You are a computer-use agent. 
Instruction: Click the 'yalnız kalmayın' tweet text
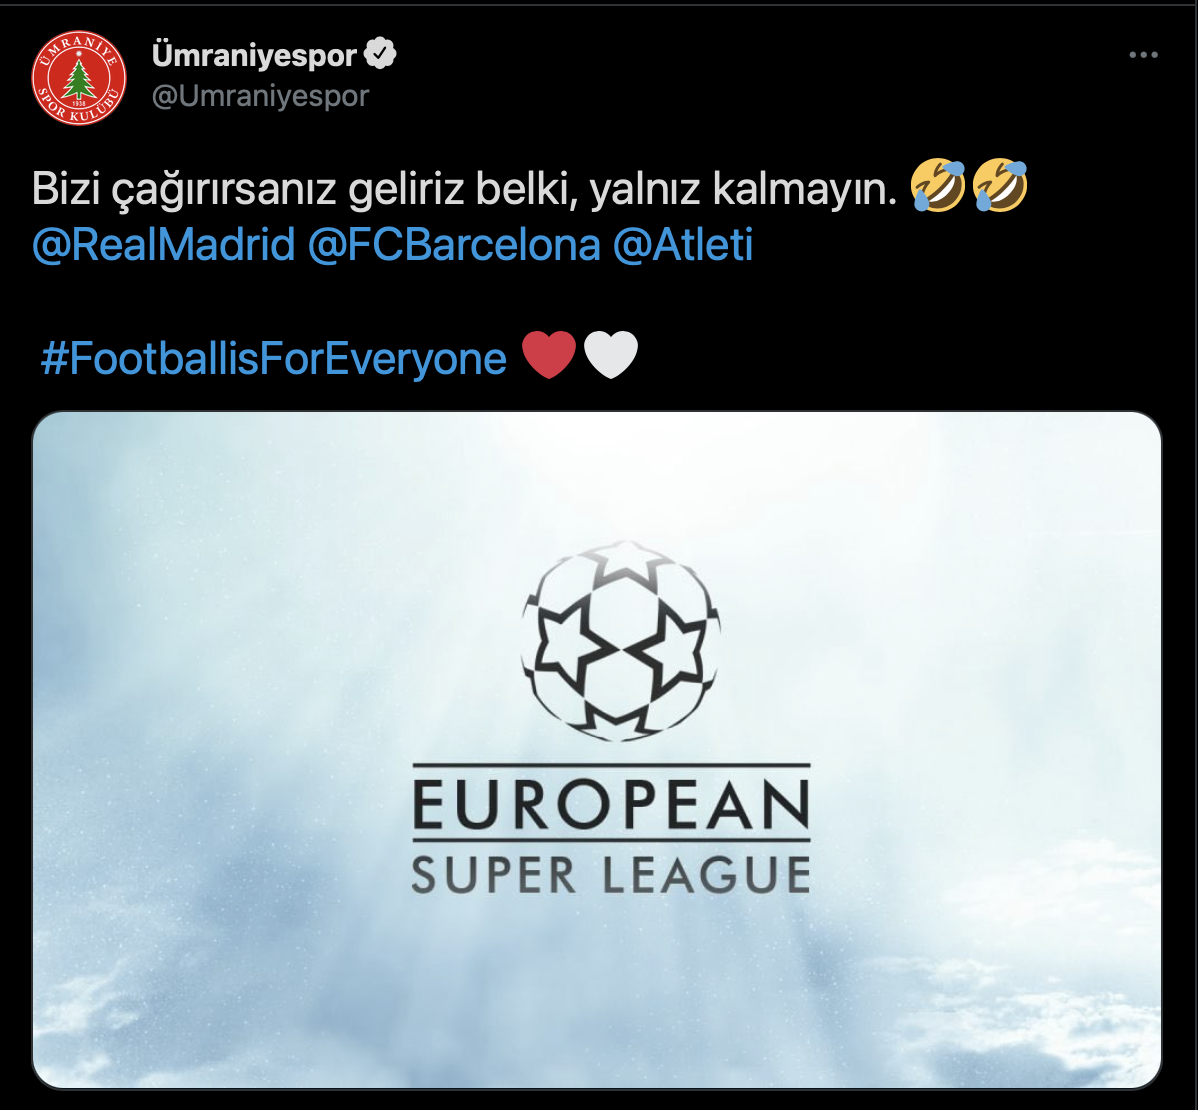tap(743, 189)
